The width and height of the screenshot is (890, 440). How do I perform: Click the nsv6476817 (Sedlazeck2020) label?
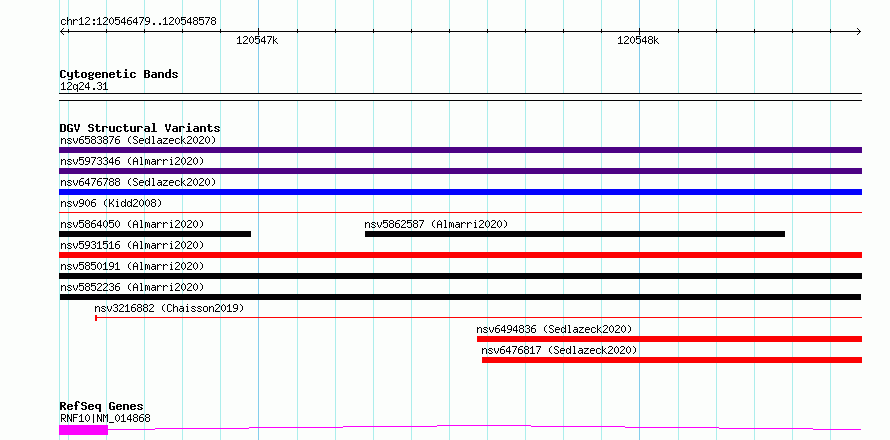pos(559,350)
